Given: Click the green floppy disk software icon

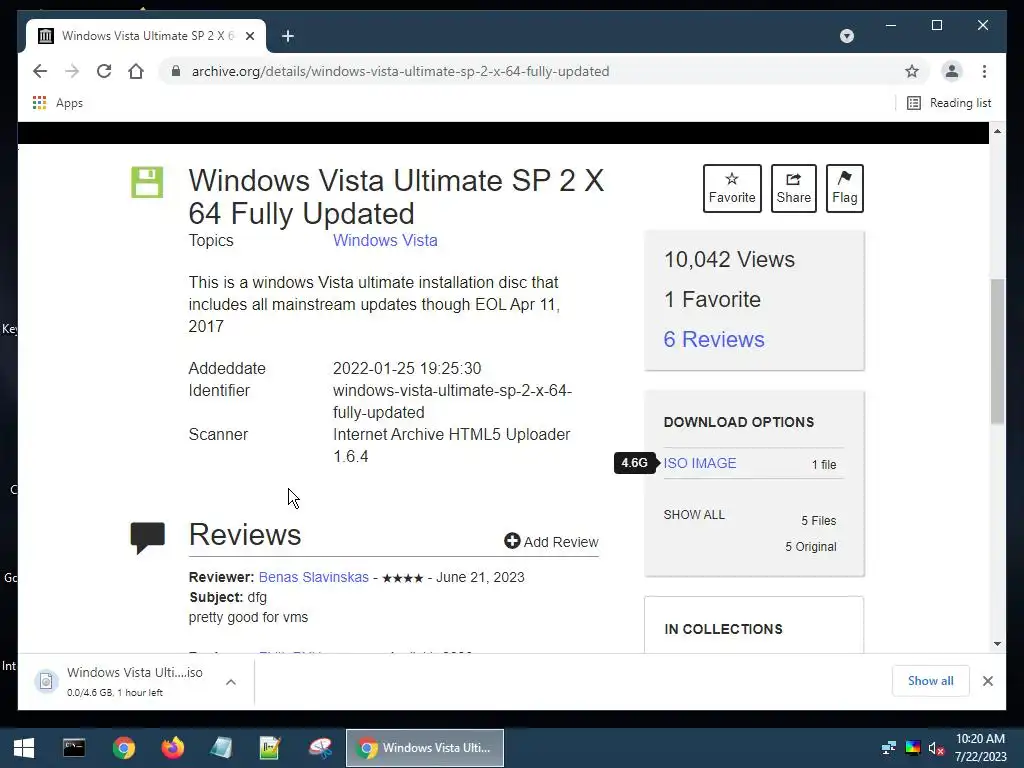Looking at the screenshot, I should pos(147,182).
